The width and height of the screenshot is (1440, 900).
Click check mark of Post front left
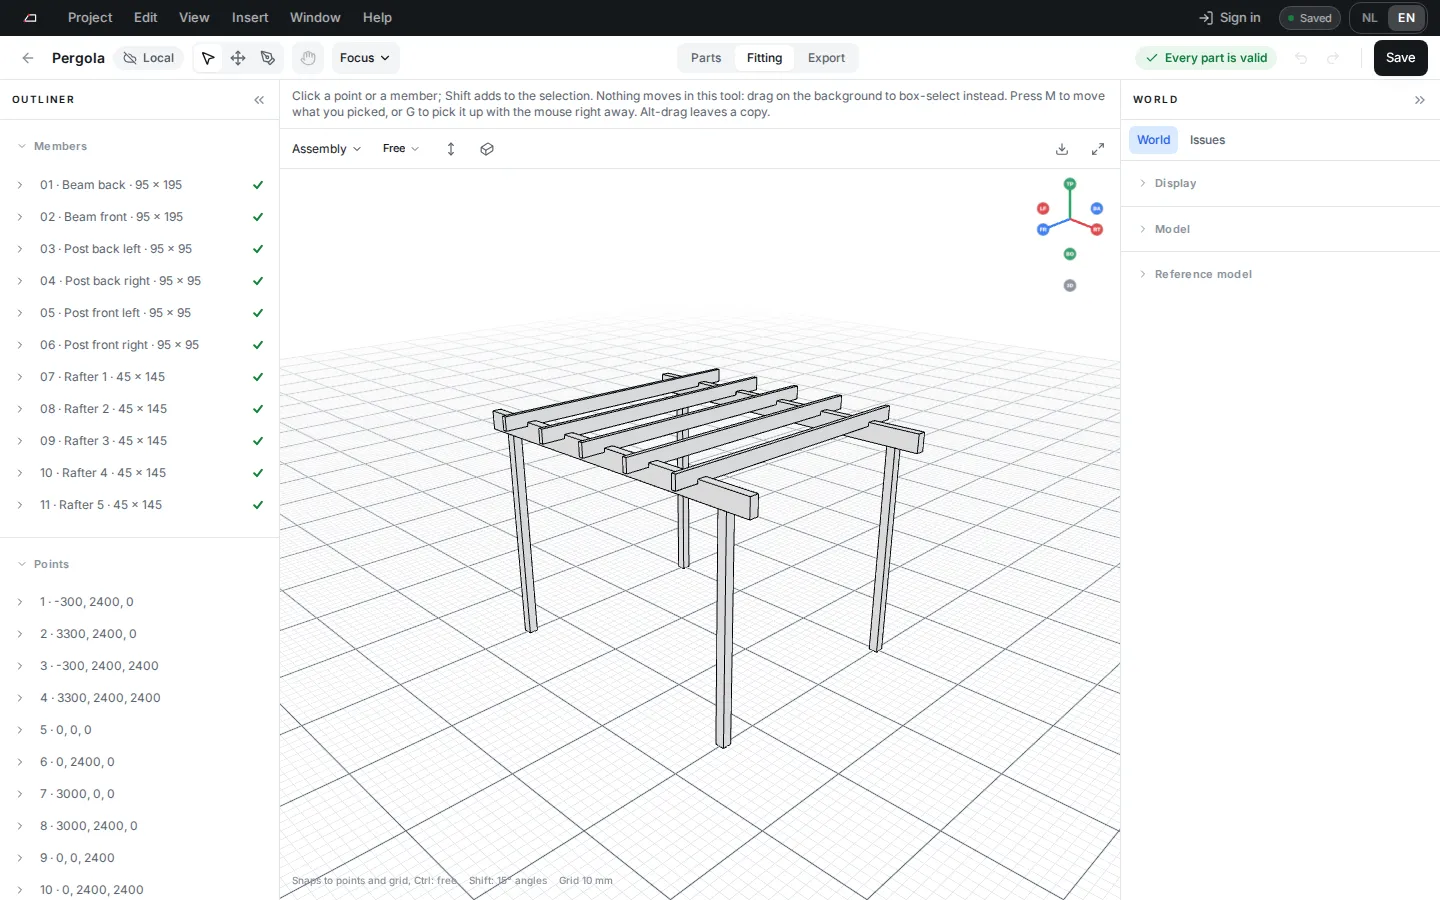[x=258, y=313]
